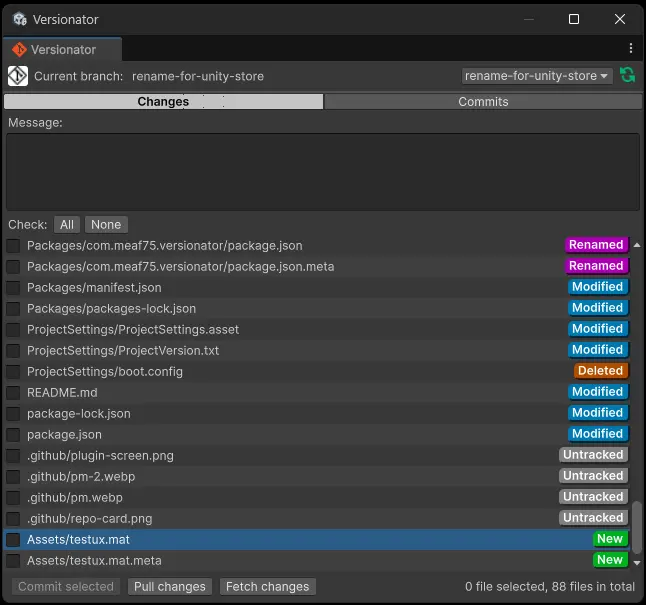Open the rename-for-unity-store branch dropdown
The image size is (646, 605).
click(538, 76)
